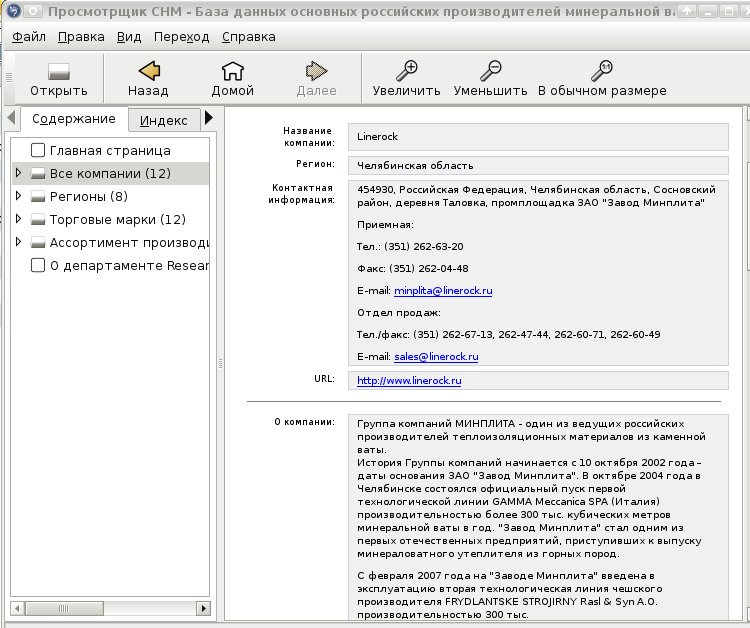750x628 pixels.
Task: Click the Отдел продаж: label
Action: pyautogui.click(x=398, y=313)
